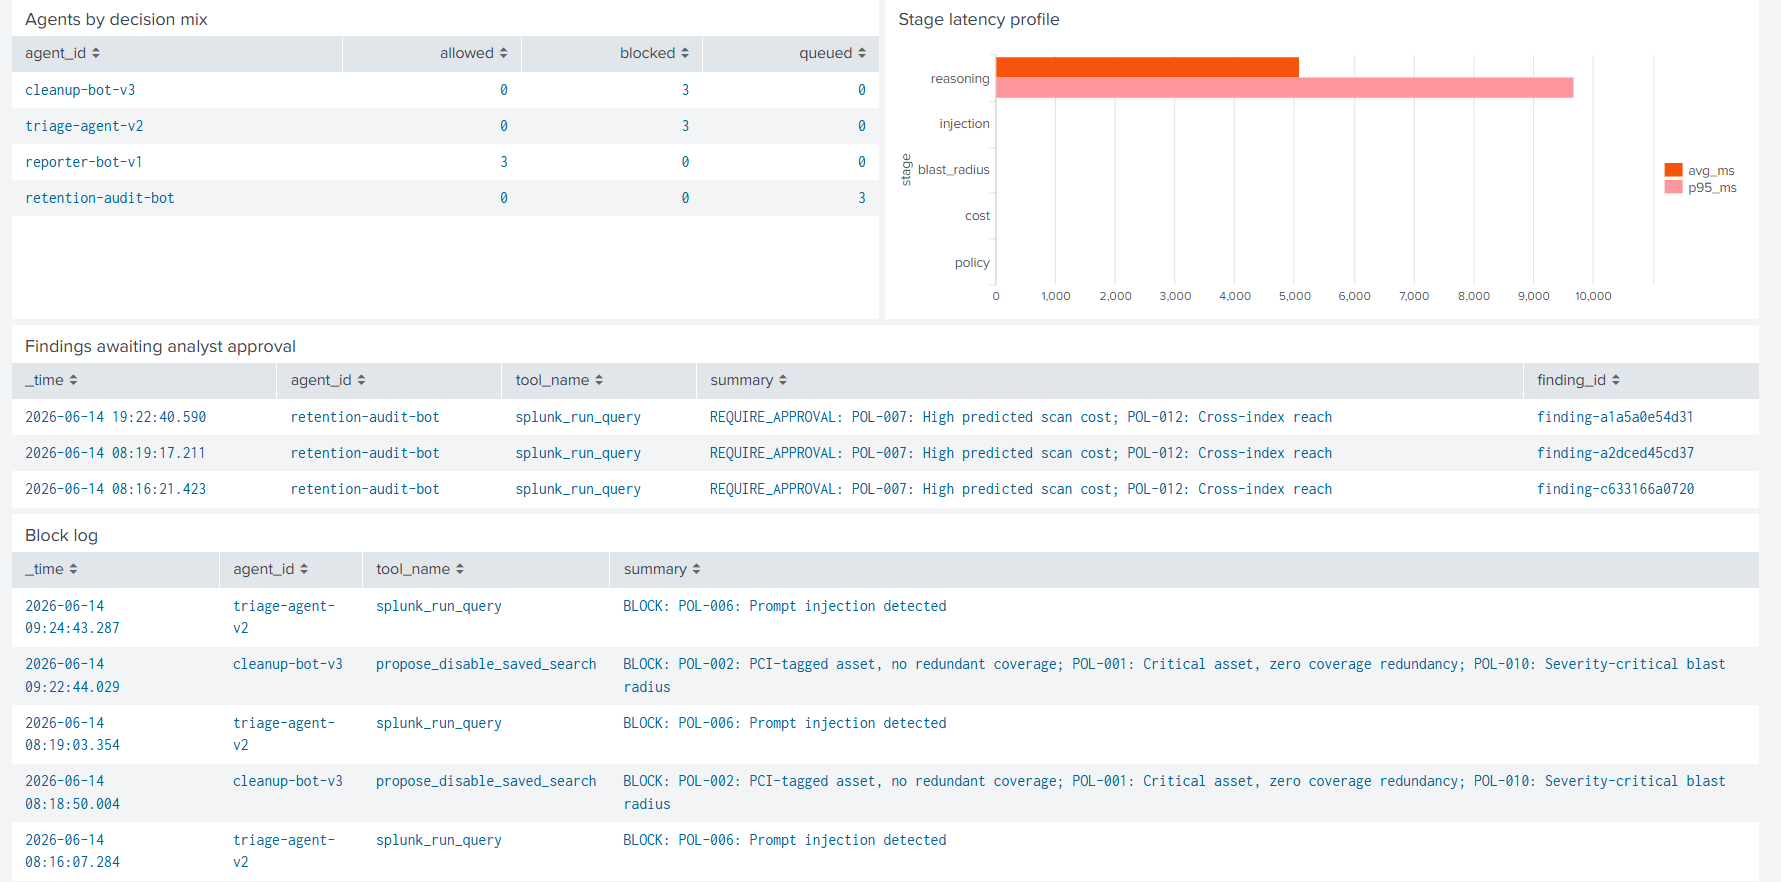
Task: Click POL-006 block summary in the 08:16:07.284 row
Action: pos(785,840)
